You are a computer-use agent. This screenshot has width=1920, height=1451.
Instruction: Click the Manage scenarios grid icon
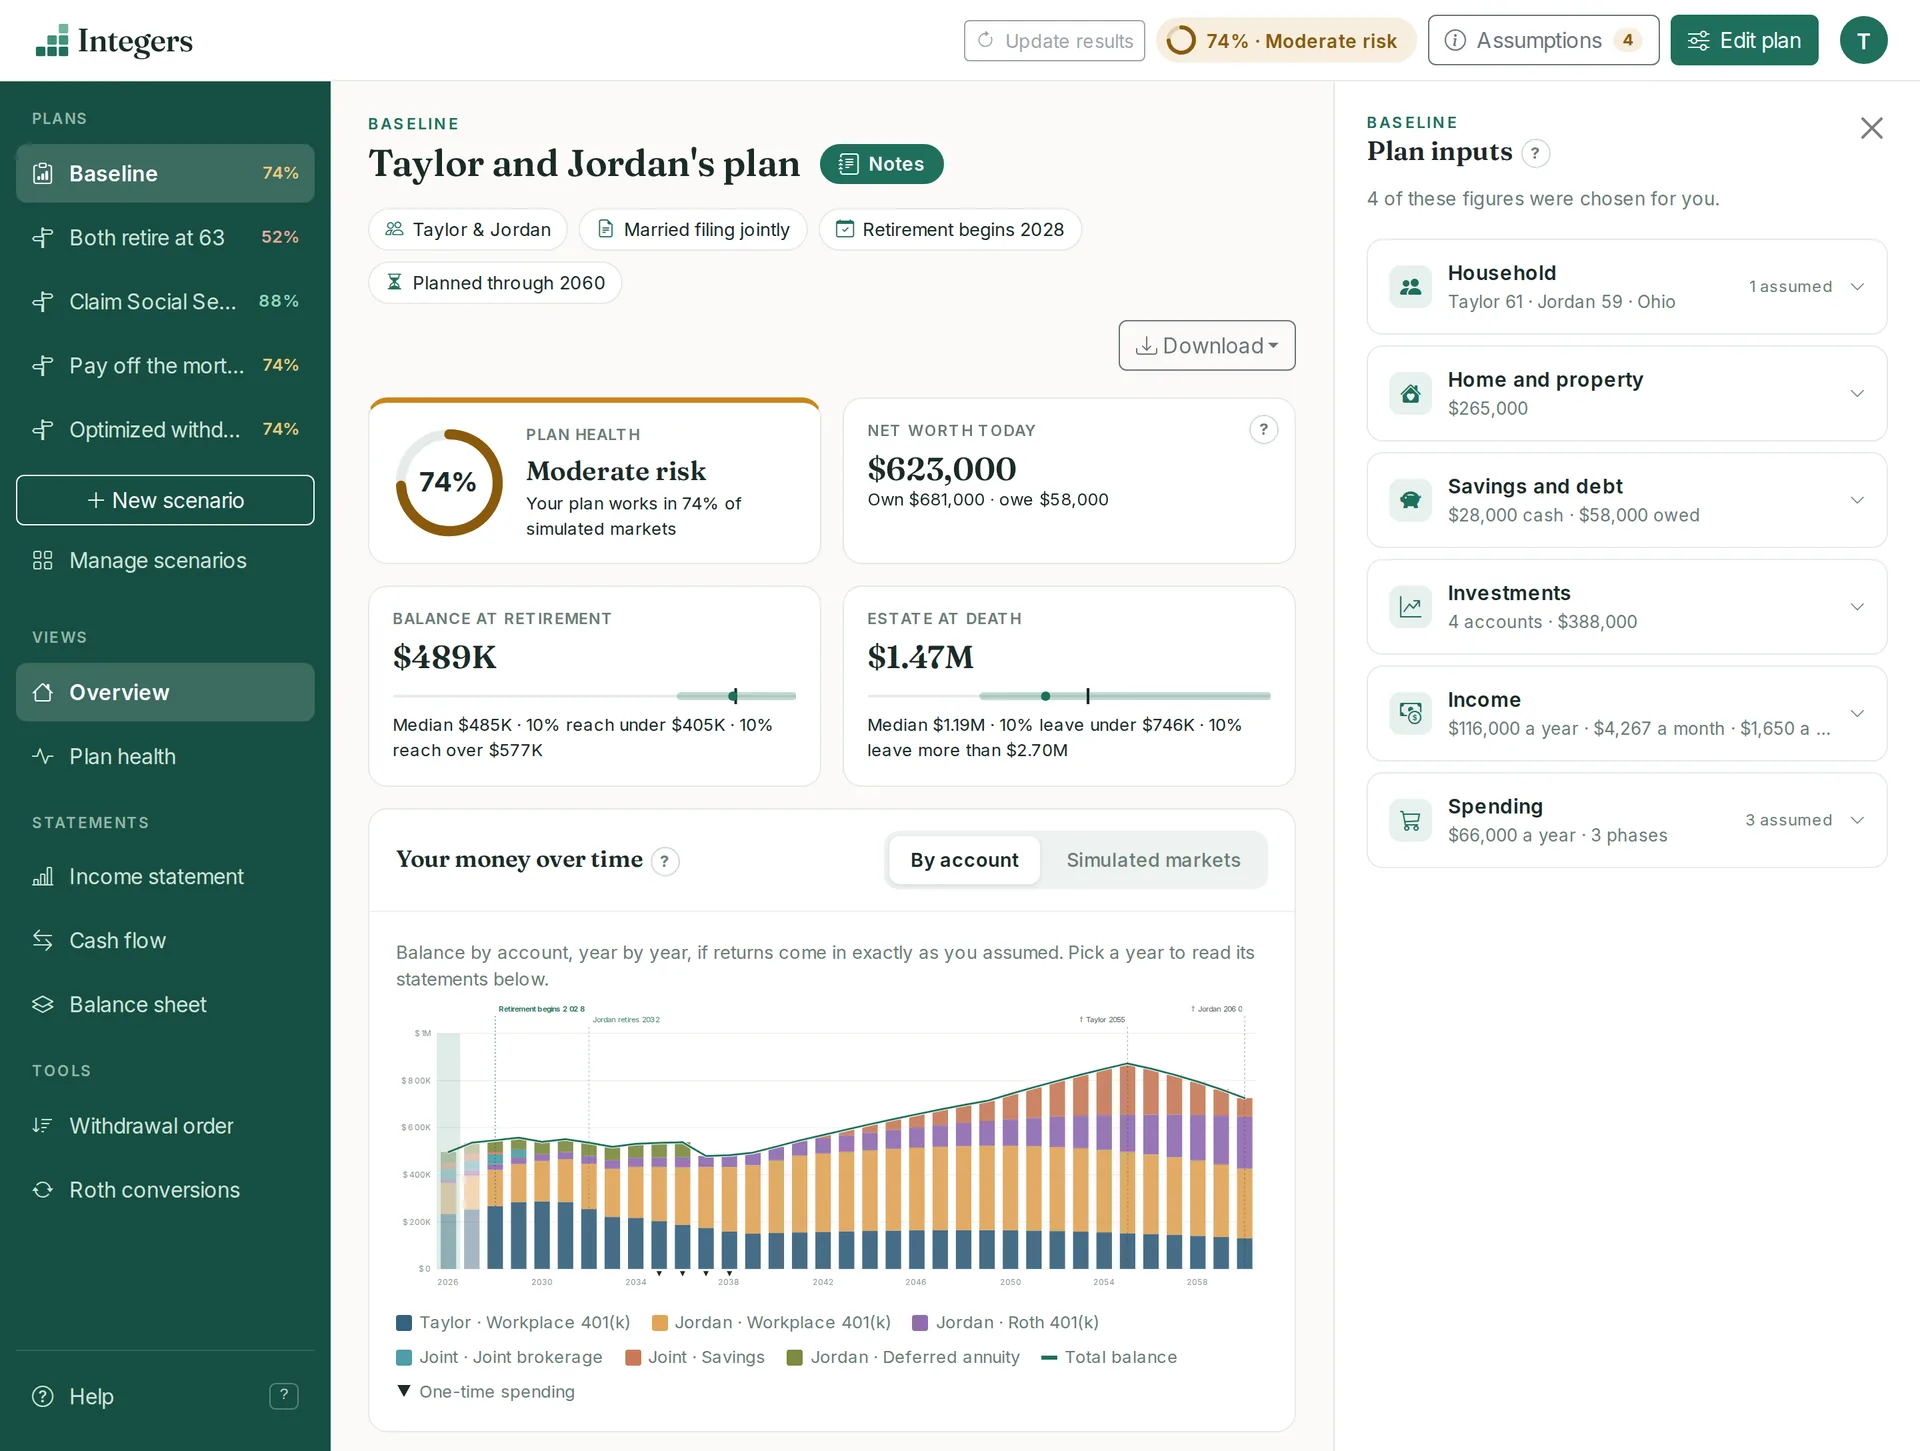click(42, 560)
